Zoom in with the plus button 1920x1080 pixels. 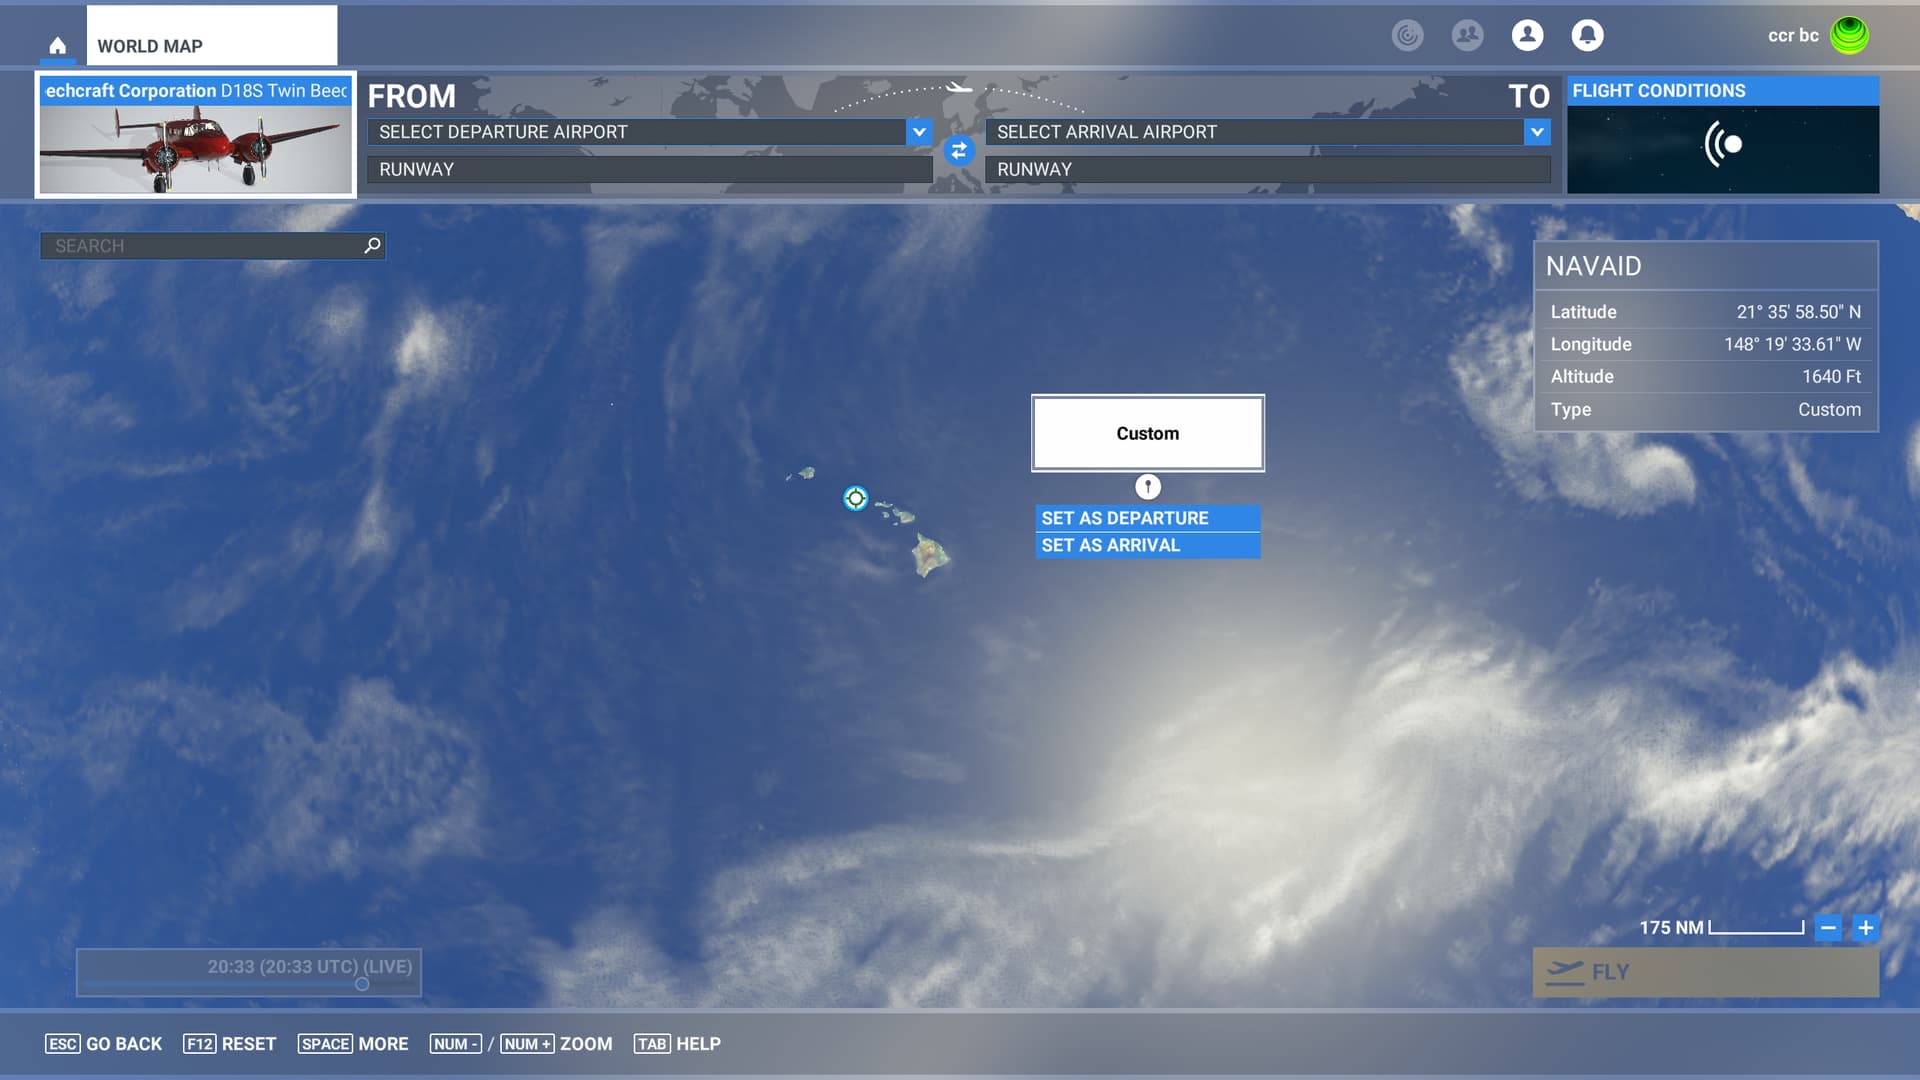pyautogui.click(x=1865, y=927)
